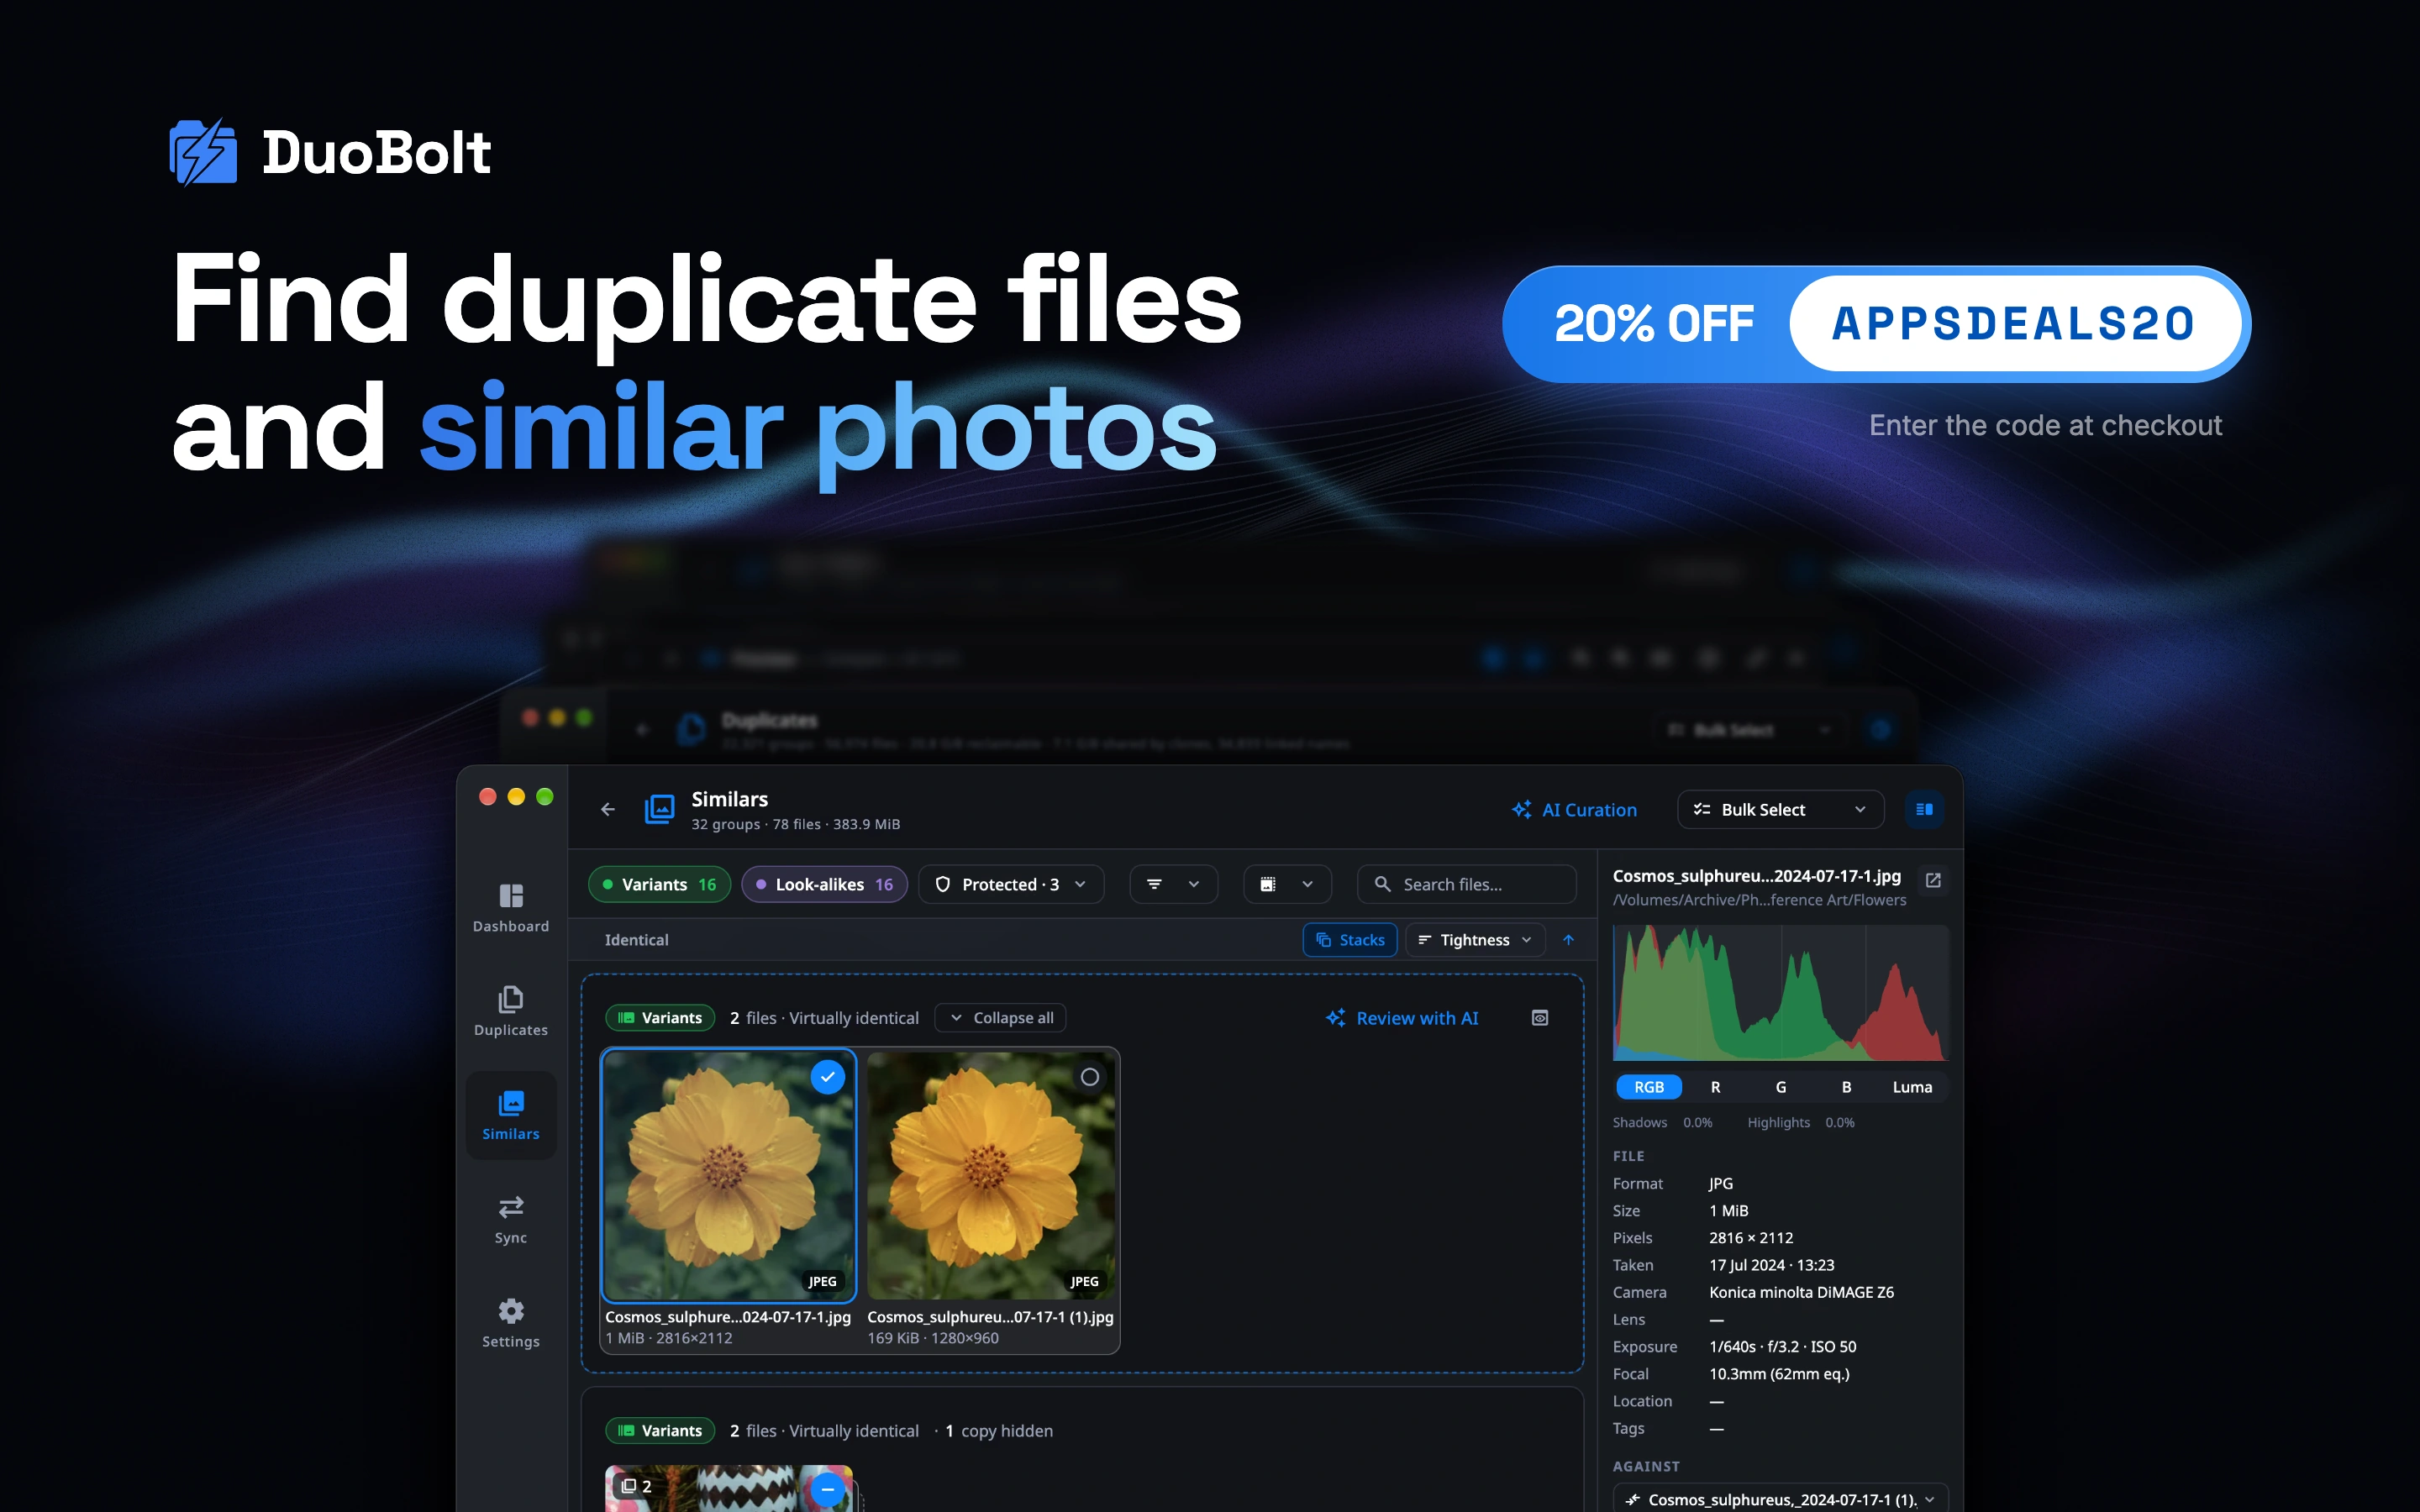Click the APPSDEALS20 promo code pill
The image size is (2420, 1512).
pyautogui.click(x=2014, y=323)
